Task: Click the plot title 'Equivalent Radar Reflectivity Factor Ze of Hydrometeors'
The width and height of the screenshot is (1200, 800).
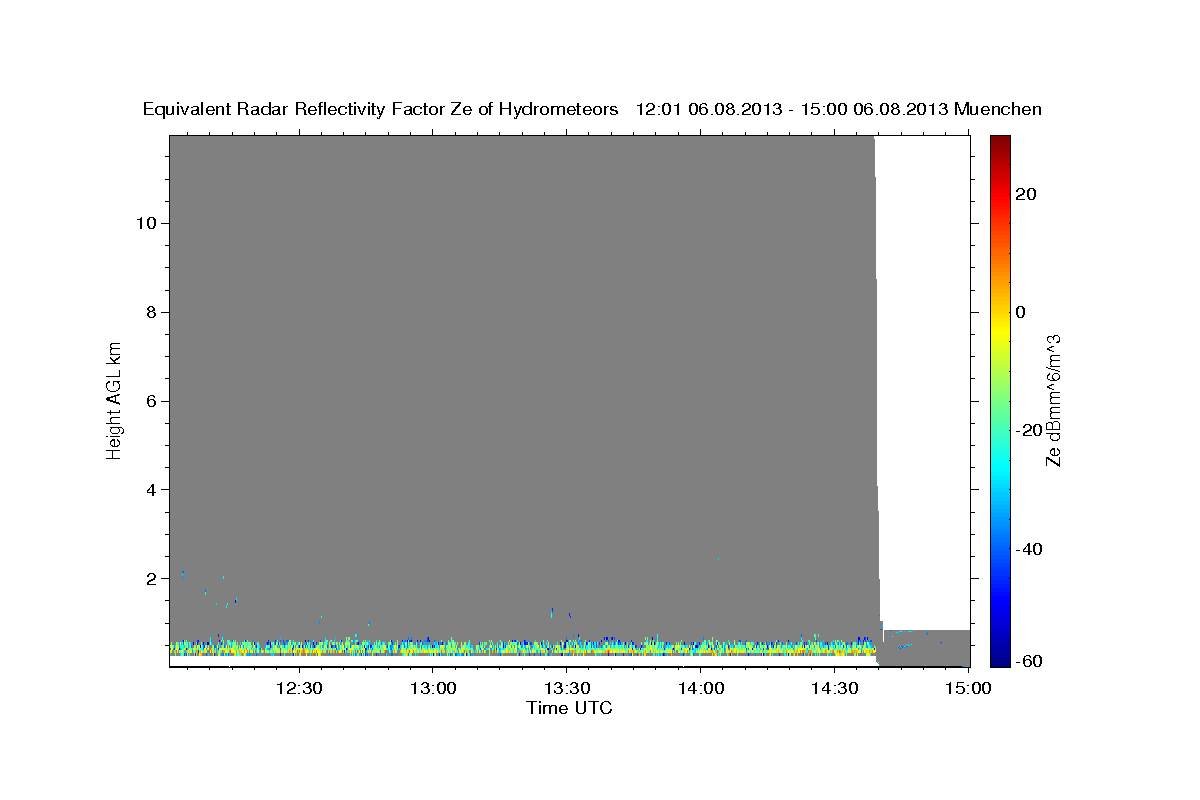Action: tap(381, 110)
